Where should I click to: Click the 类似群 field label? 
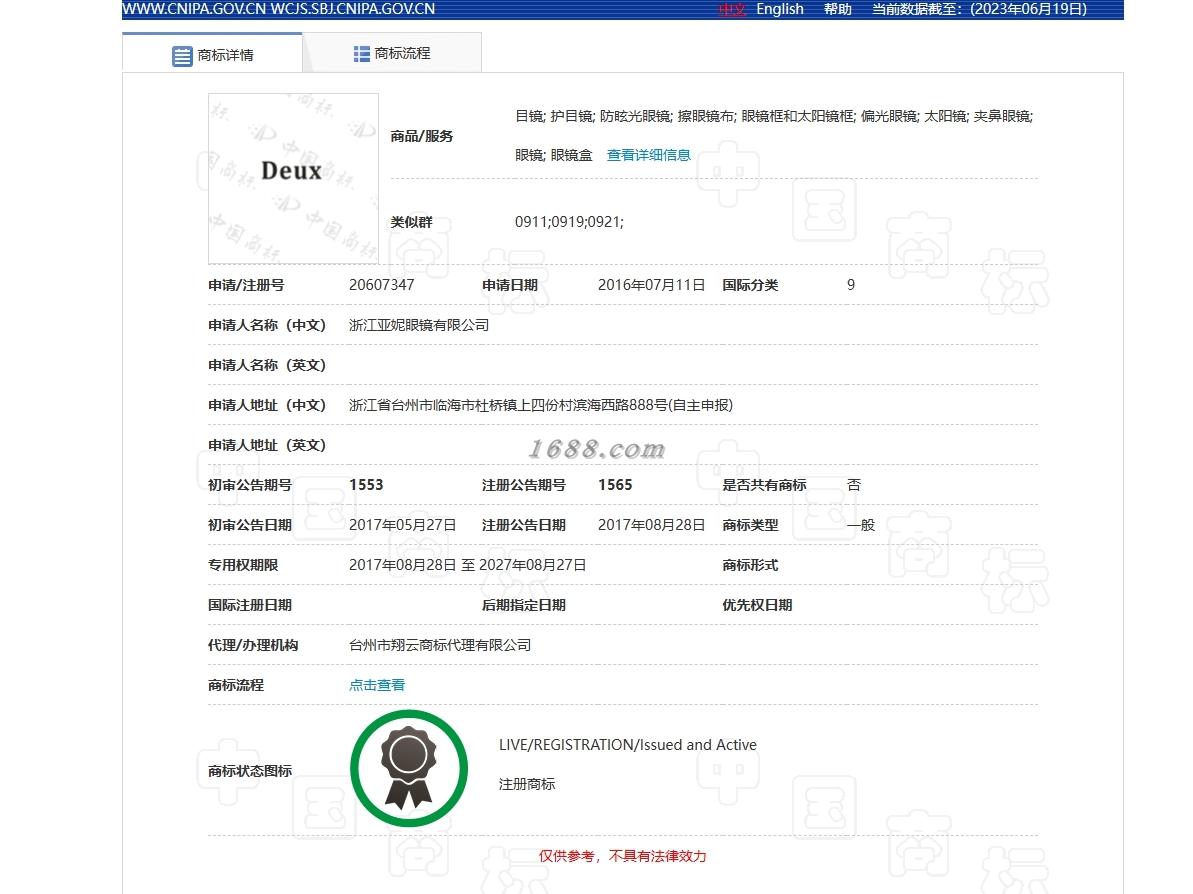click(x=411, y=222)
